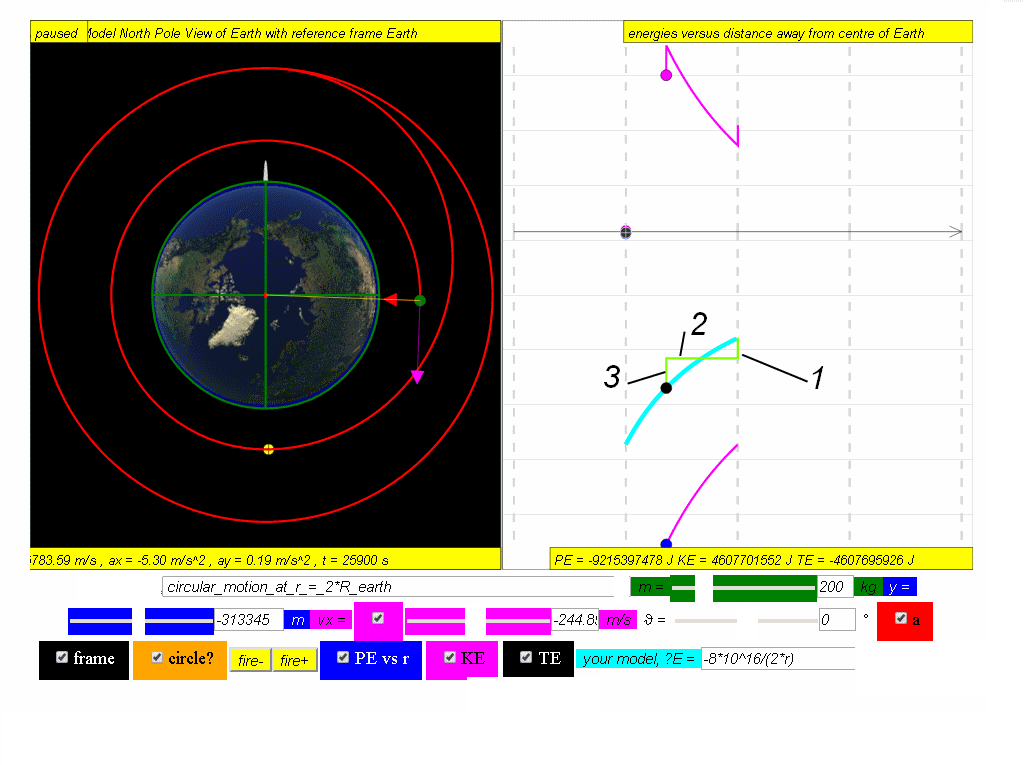Toggle the magenta vx checkbox
1024x765 pixels.
click(377, 618)
